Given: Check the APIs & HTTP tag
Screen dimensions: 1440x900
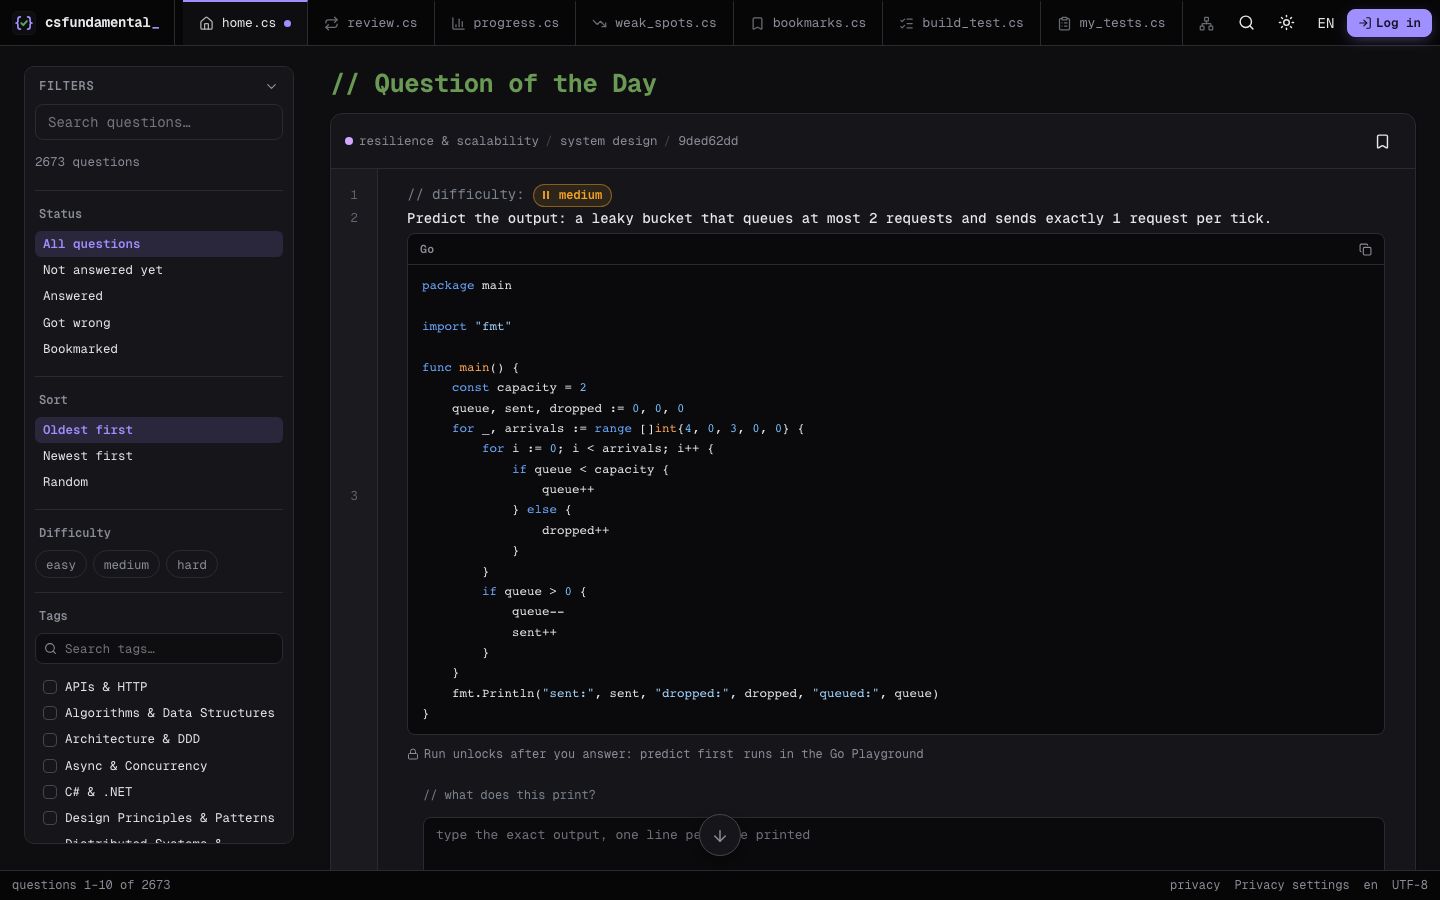Looking at the screenshot, I should [x=50, y=687].
